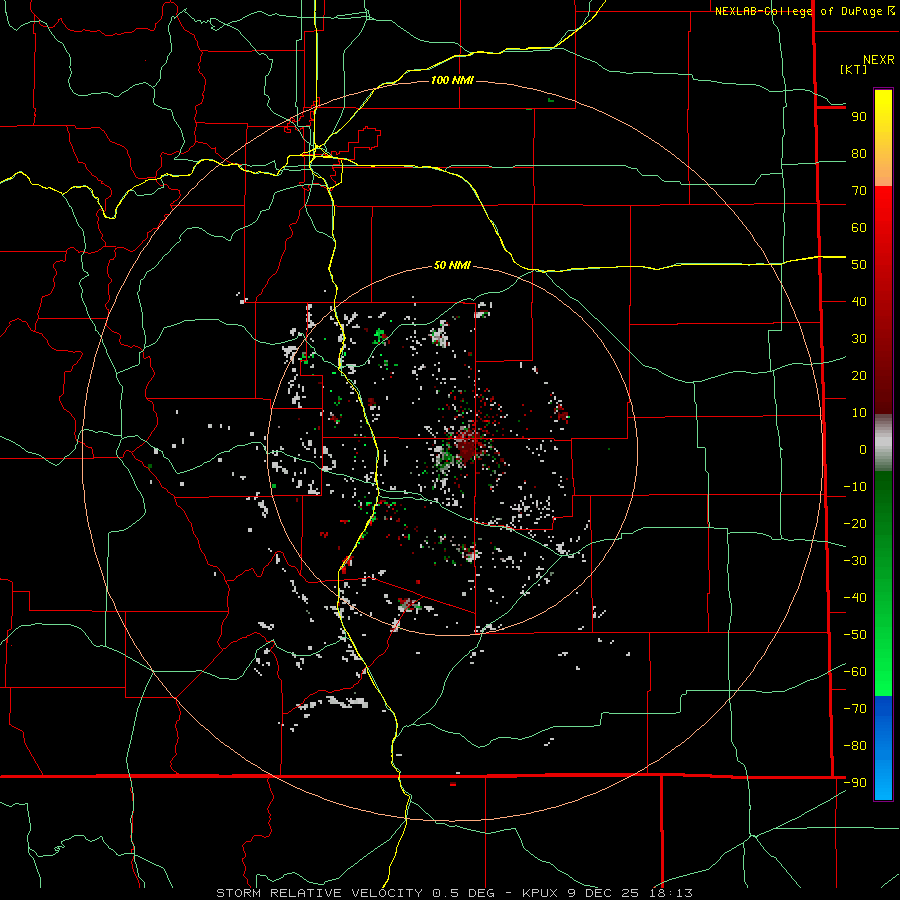The height and width of the screenshot is (900, 900).
Task: Click the "-20" value on the velocity scale
Action: (855, 524)
